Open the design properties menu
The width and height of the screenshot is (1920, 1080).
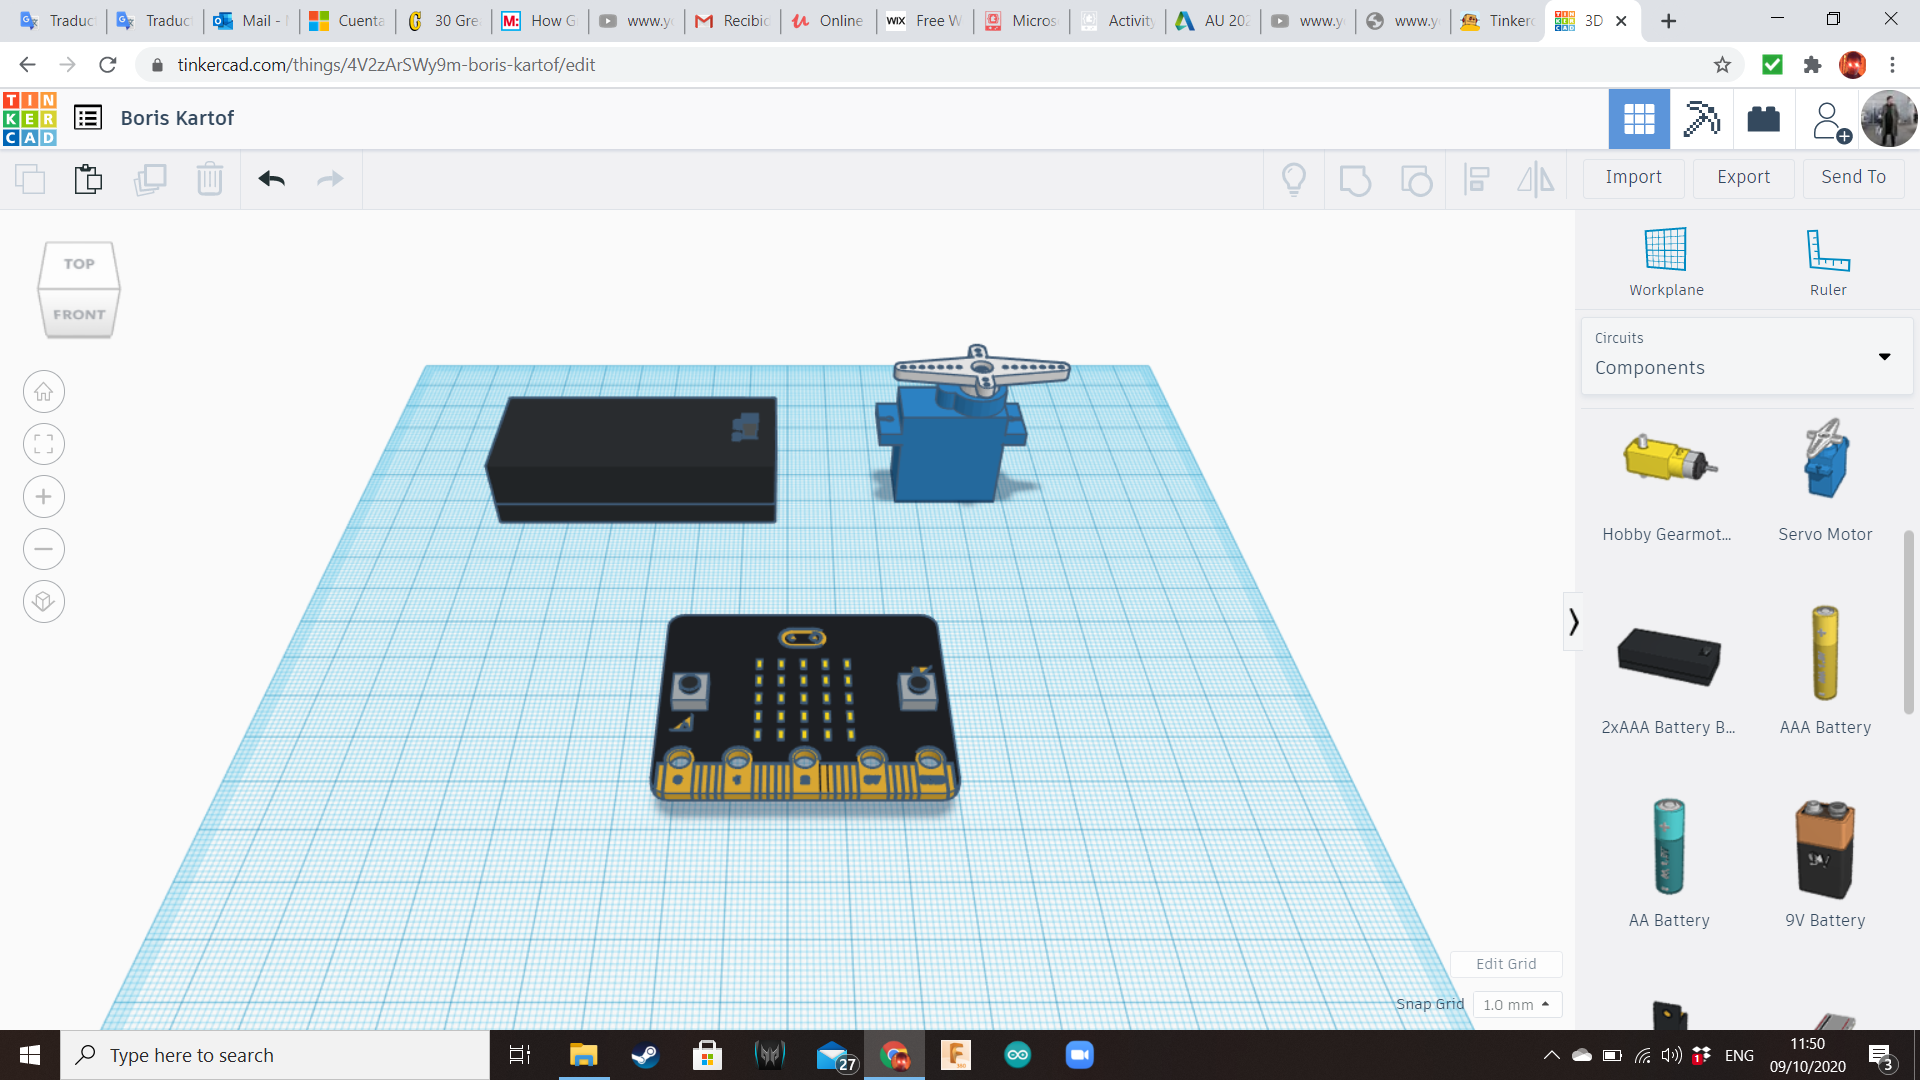point(89,117)
